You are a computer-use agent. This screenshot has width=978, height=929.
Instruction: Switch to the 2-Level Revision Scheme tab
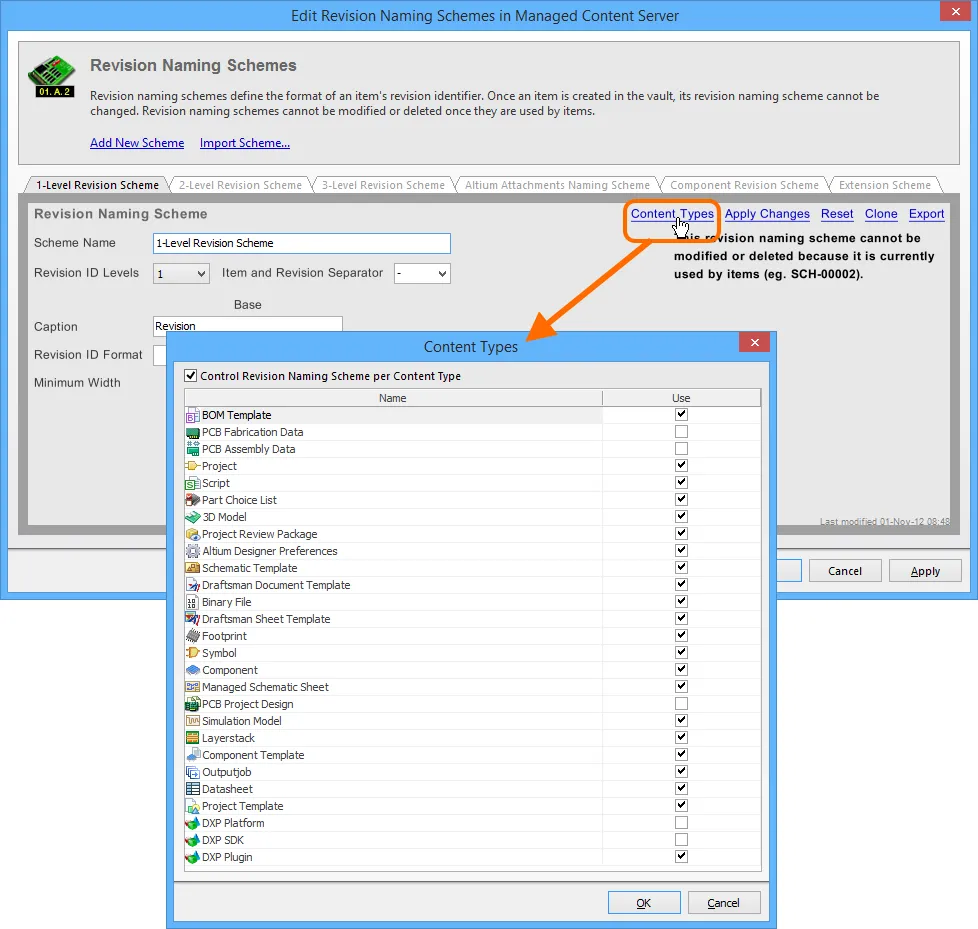tap(240, 185)
